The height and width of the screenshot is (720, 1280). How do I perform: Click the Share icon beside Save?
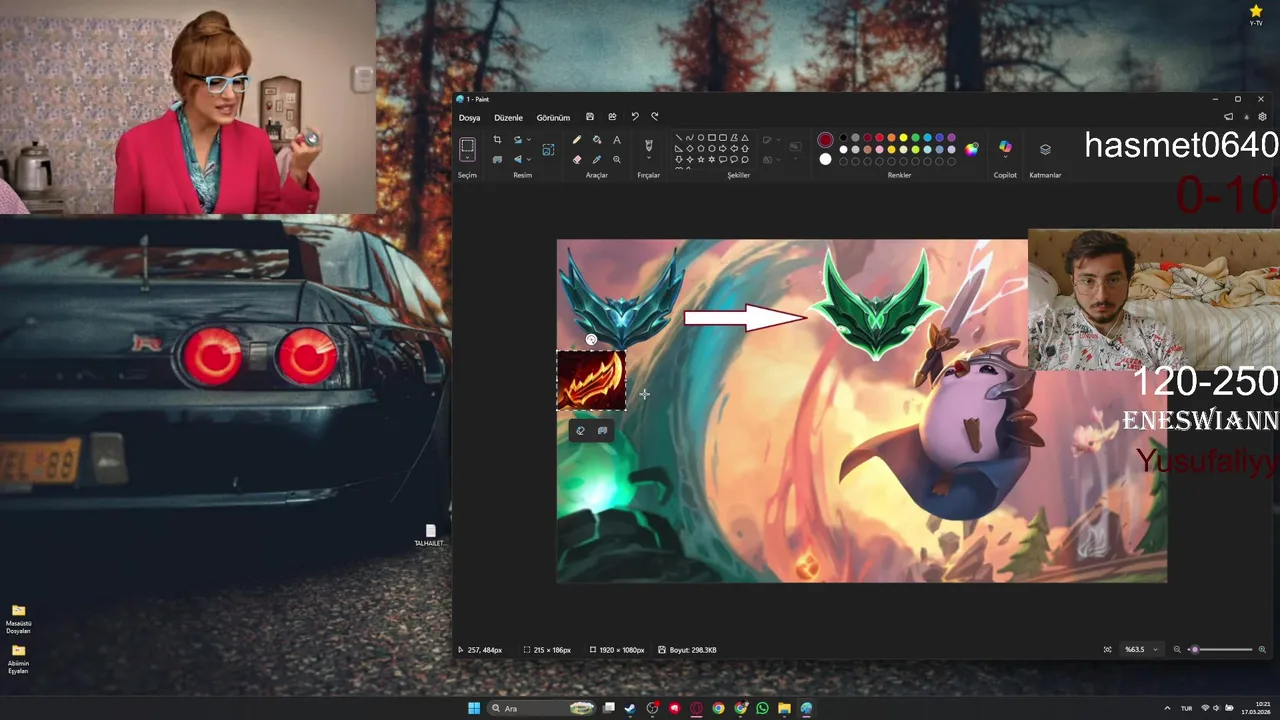click(612, 117)
